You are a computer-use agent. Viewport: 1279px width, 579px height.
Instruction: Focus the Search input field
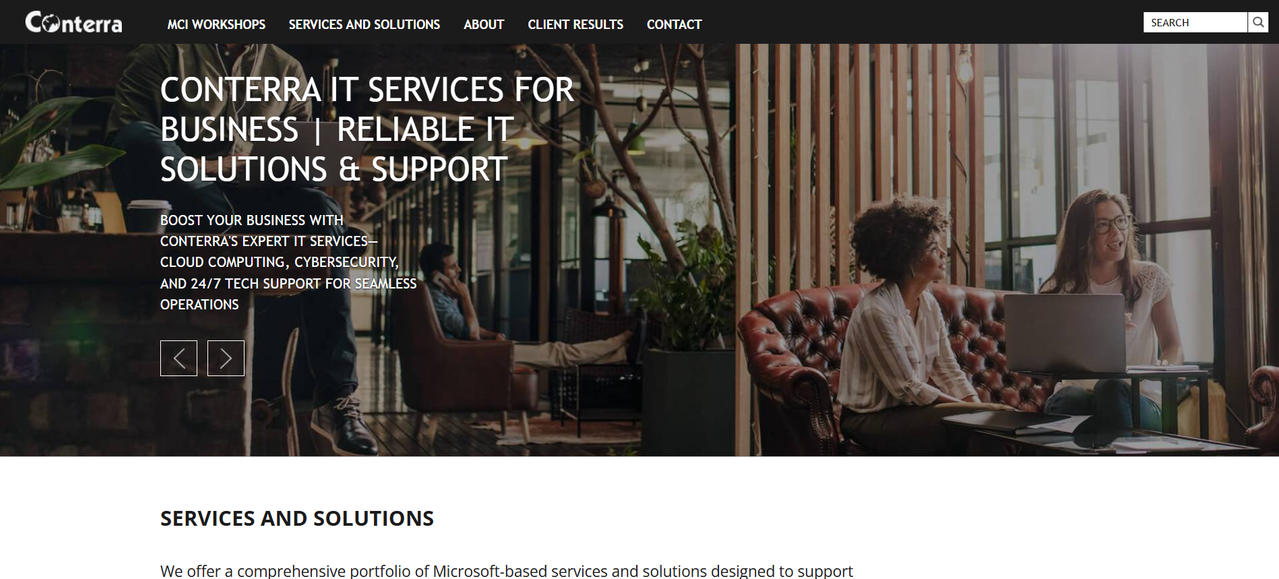(x=1196, y=22)
